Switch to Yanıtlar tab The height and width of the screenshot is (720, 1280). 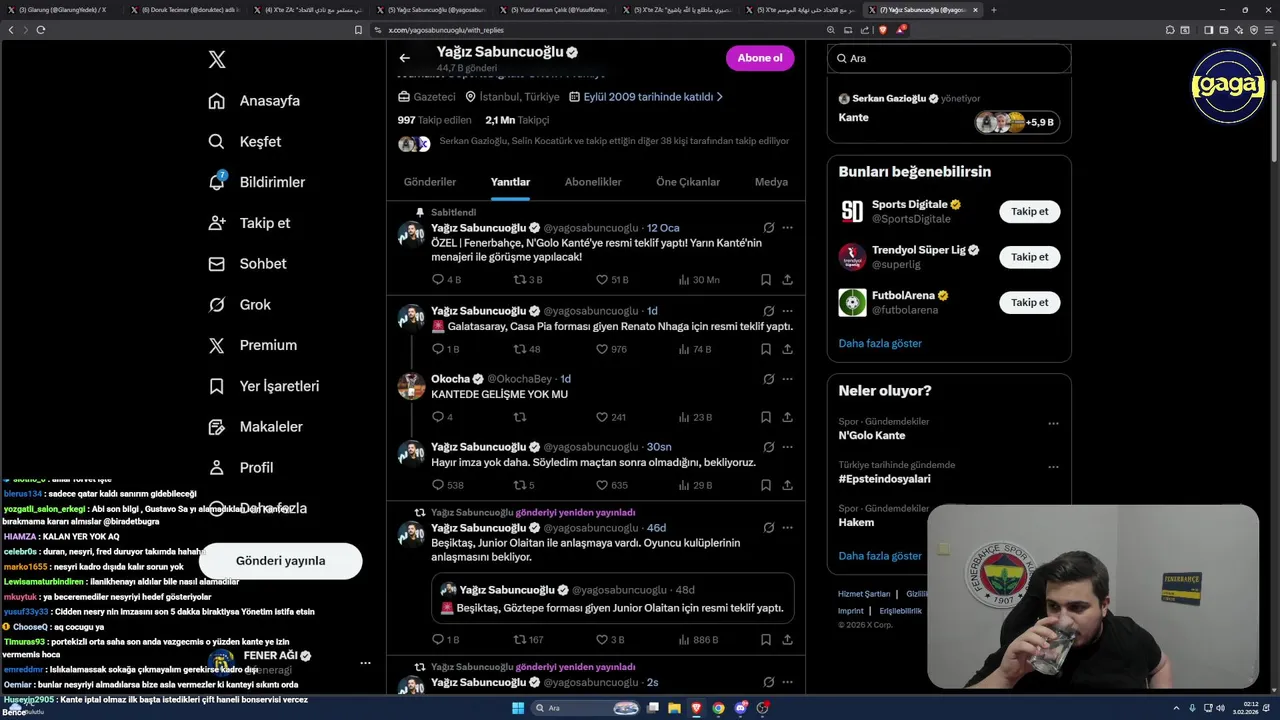coord(510,182)
